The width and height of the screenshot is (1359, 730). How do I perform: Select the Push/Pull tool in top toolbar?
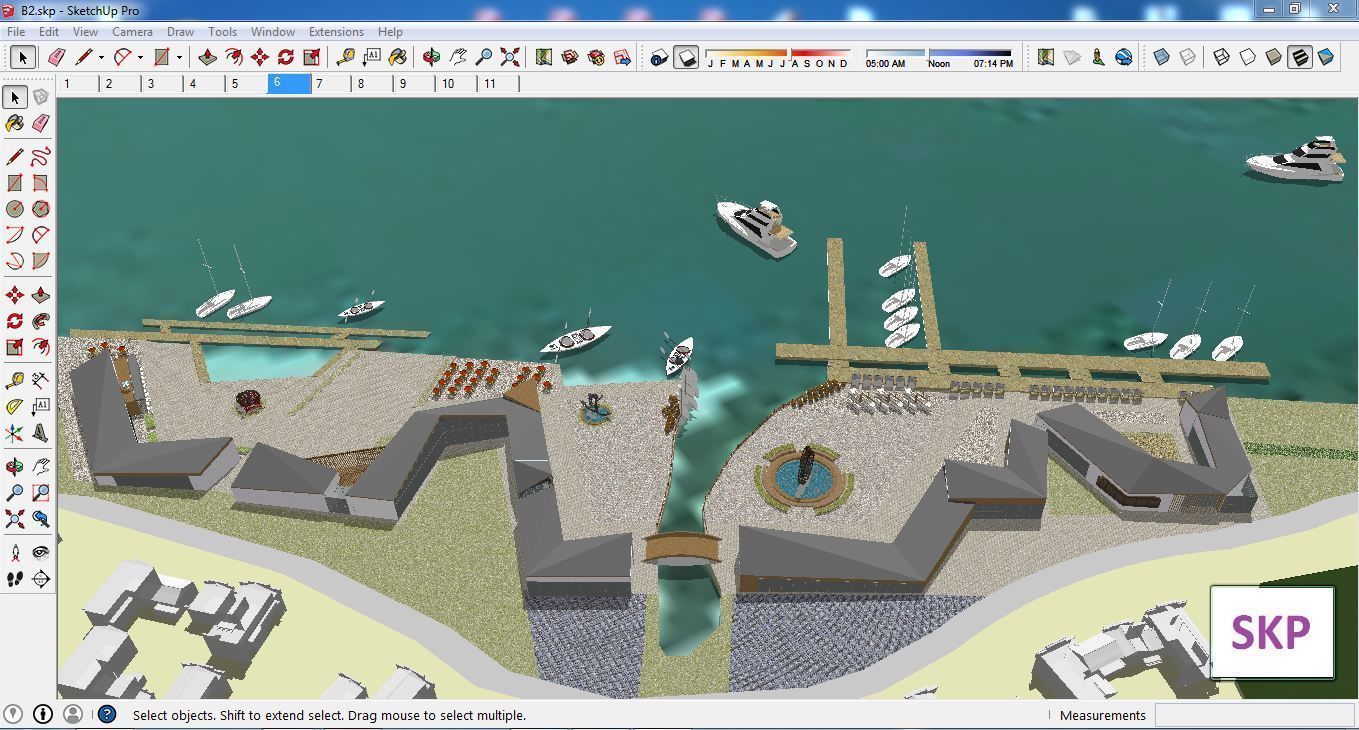coord(208,57)
